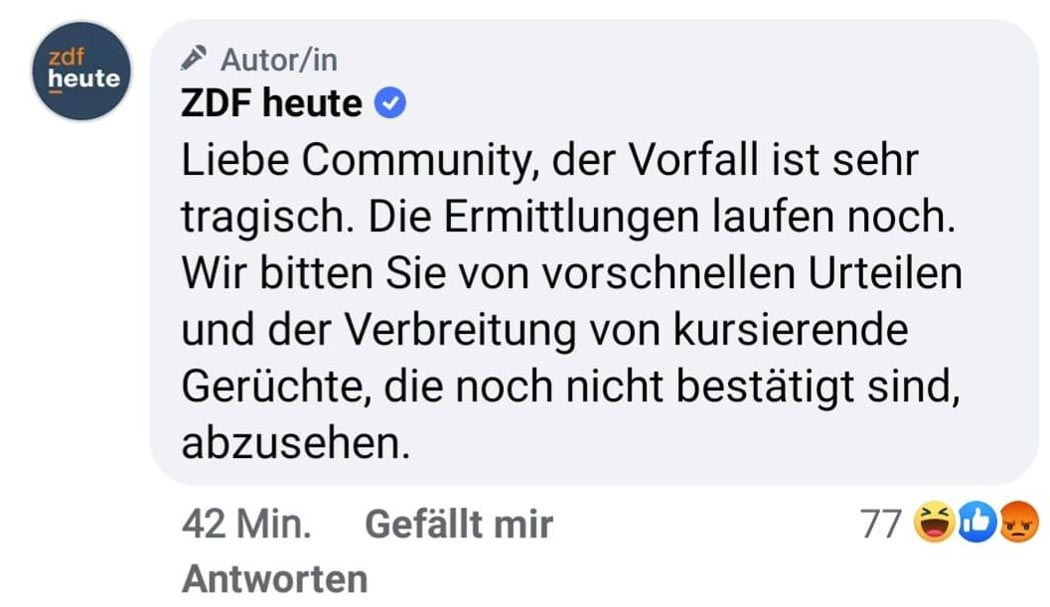
Task: Click the Autor/in label
Action: tap(279, 60)
